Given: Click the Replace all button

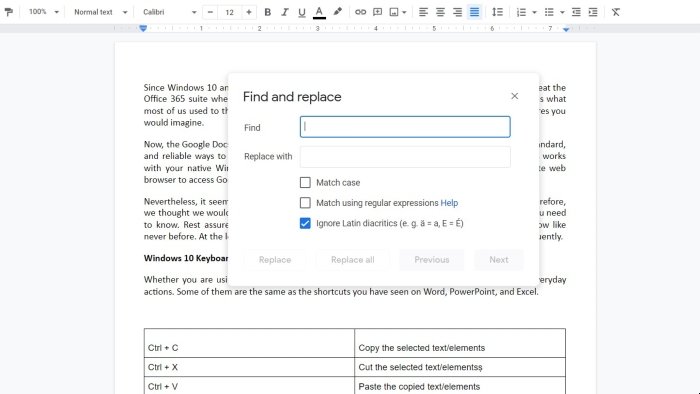Looking at the screenshot, I should [x=353, y=260].
